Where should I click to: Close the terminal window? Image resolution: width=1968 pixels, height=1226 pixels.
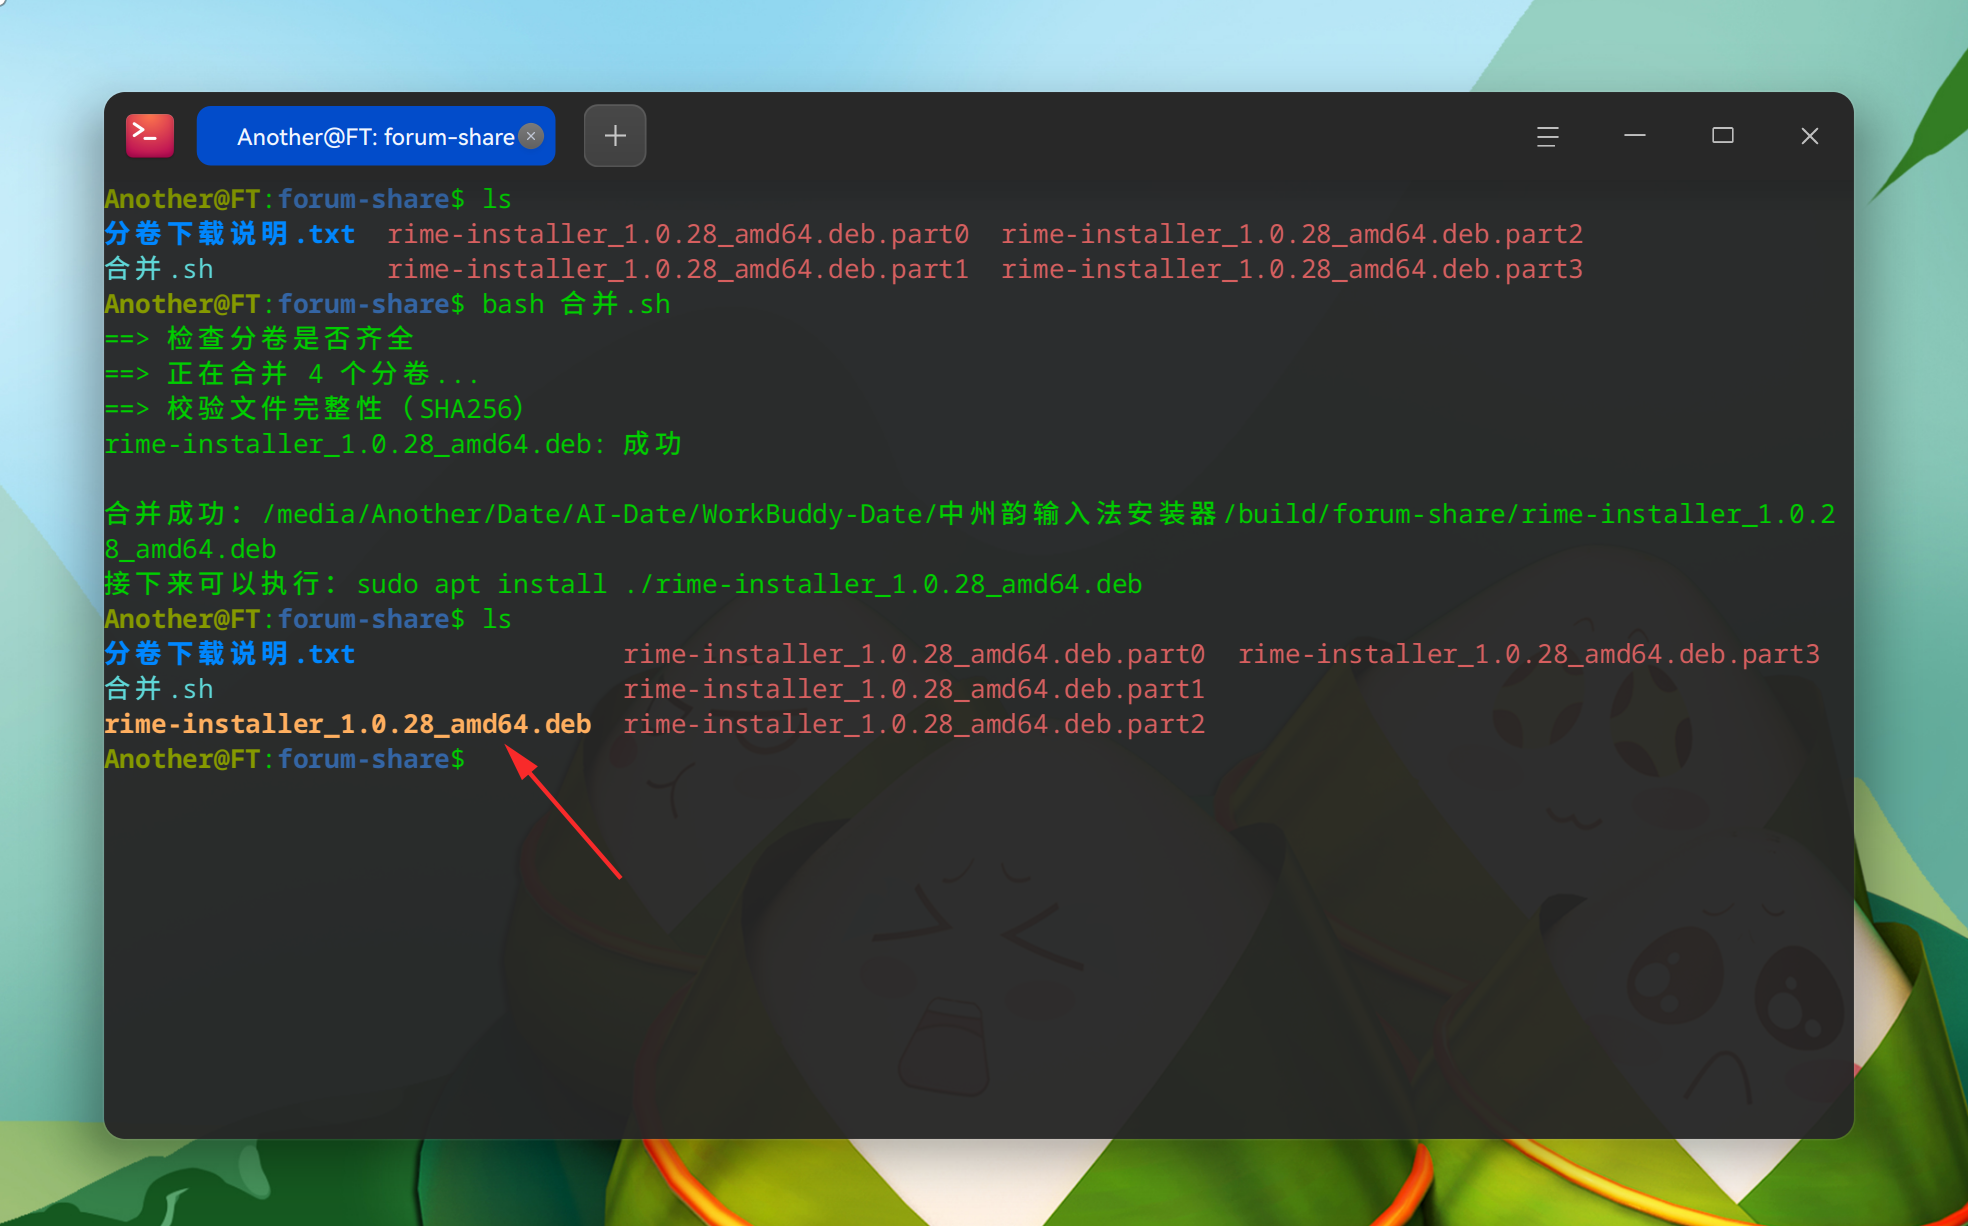pos(1810,136)
